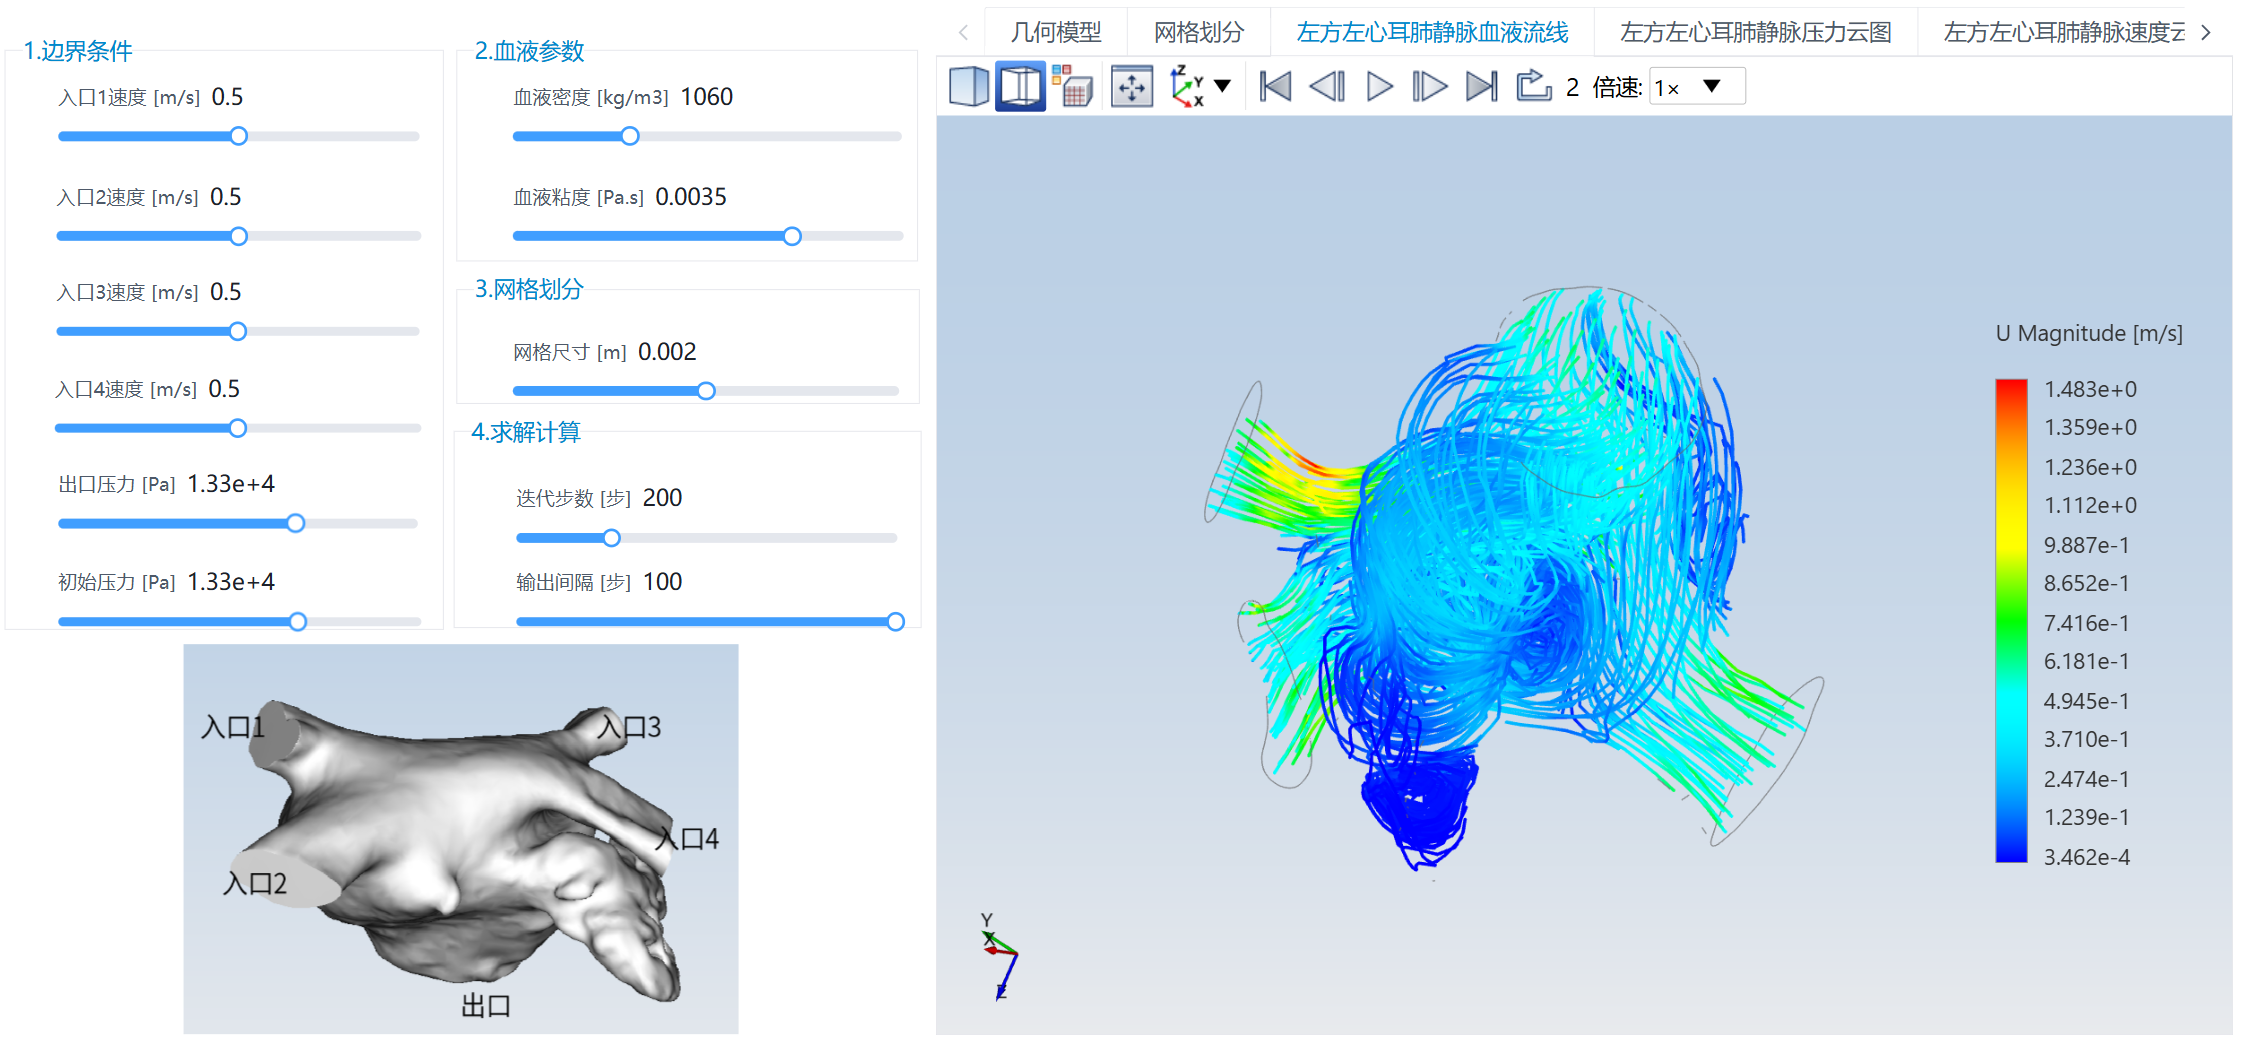Click the 初始压力 slider handle
Viewport: 2245px width, 1049px height.
(x=297, y=621)
